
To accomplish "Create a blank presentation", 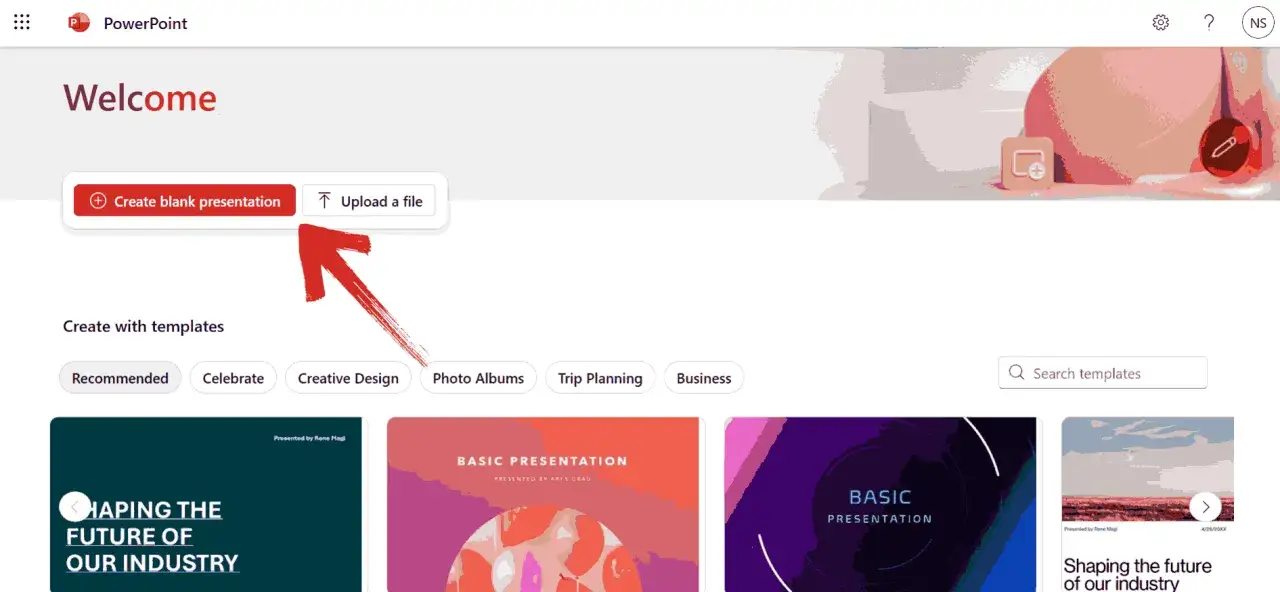I will [x=185, y=201].
